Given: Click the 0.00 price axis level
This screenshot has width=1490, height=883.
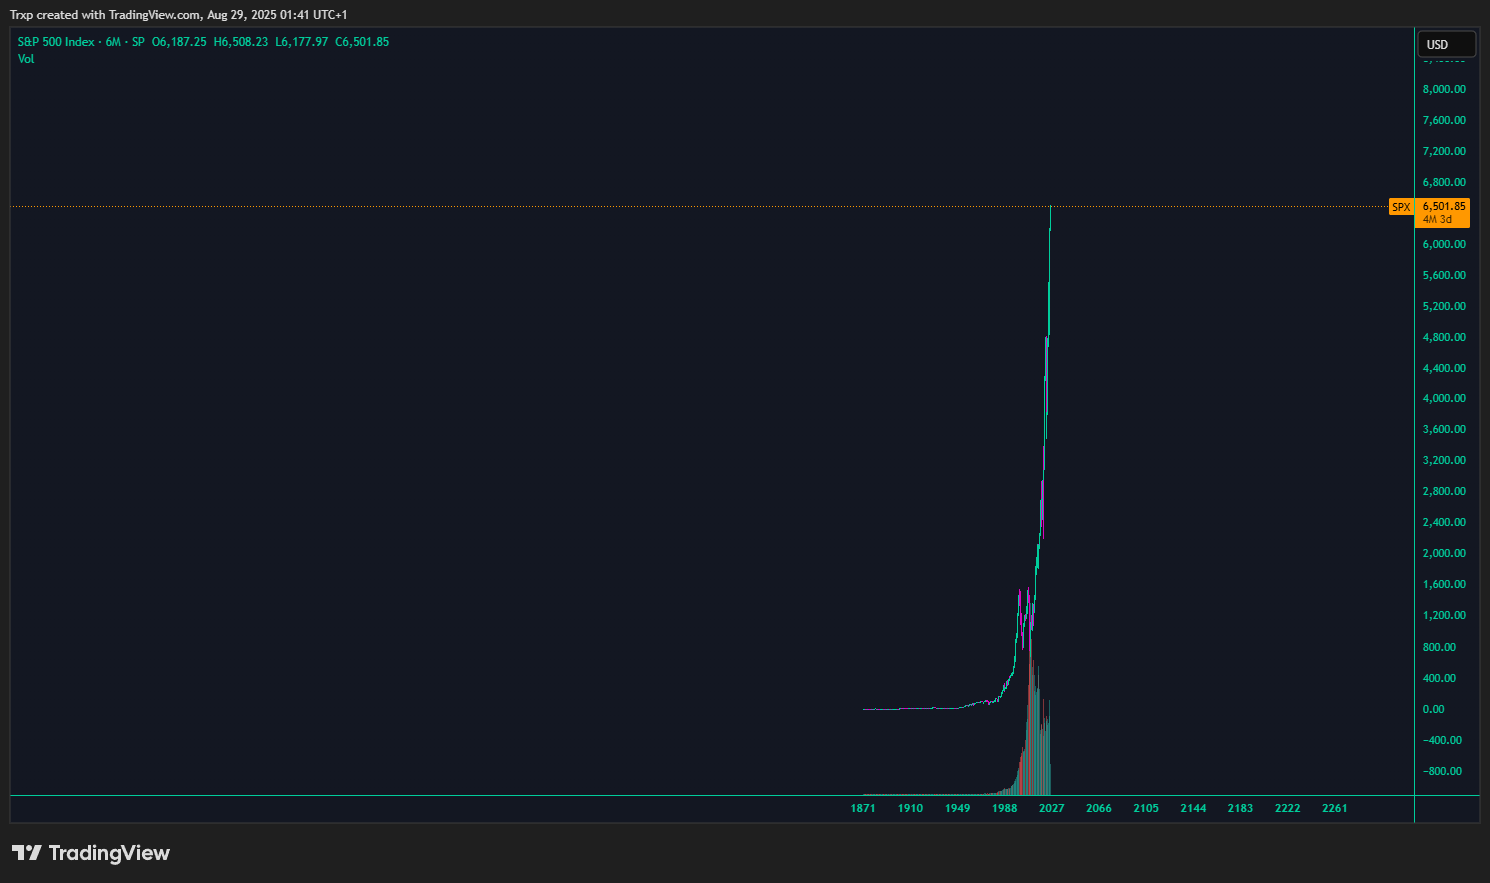Looking at the screenshot, I should pyautogui.click(x=1433, y=709).
